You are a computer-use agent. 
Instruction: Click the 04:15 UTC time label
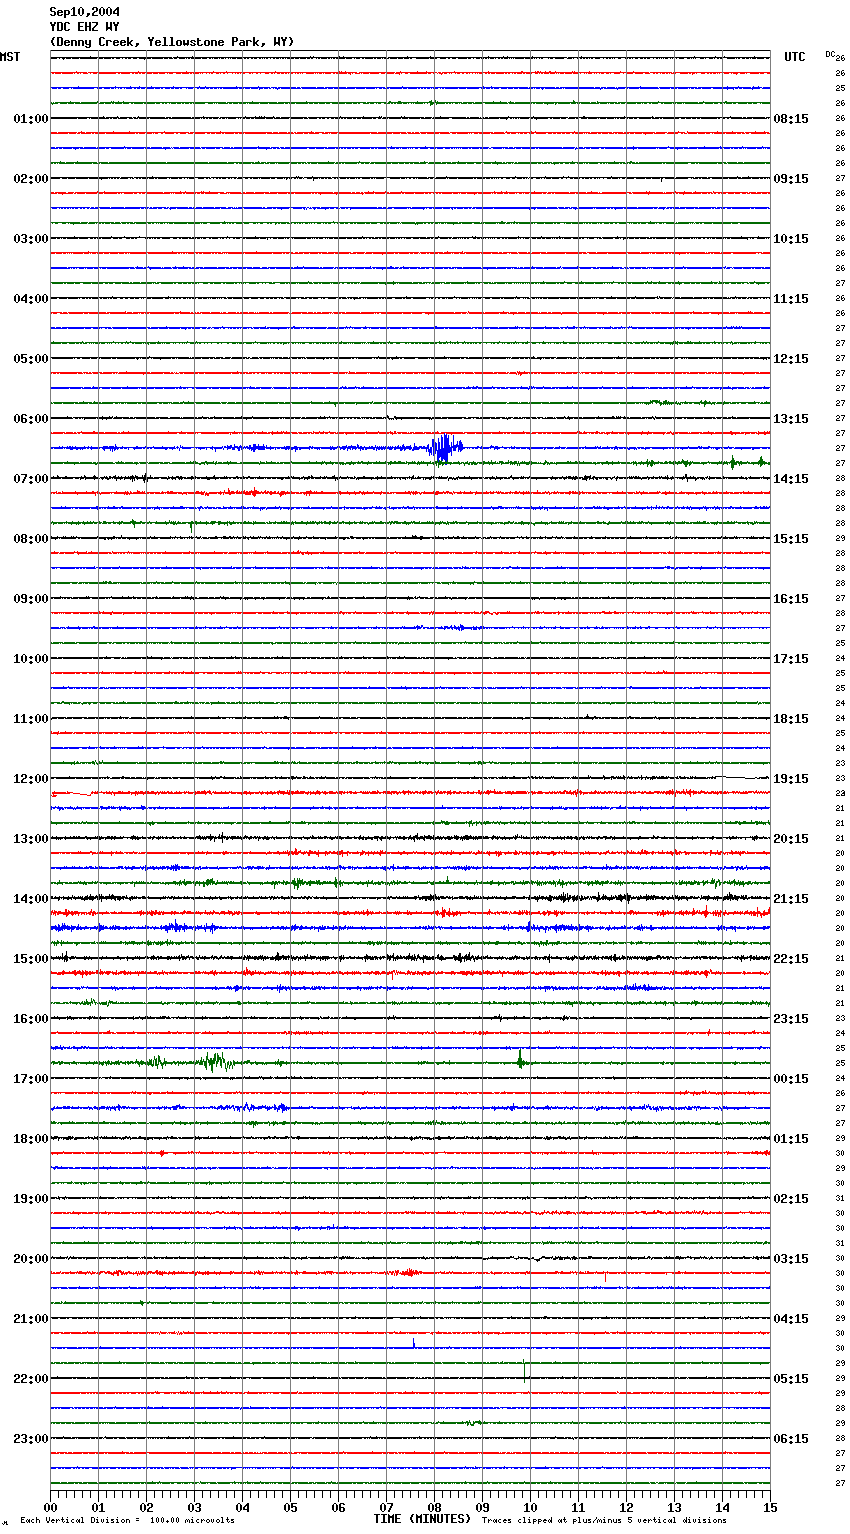pyautogui.click(x=791, y=1319)
